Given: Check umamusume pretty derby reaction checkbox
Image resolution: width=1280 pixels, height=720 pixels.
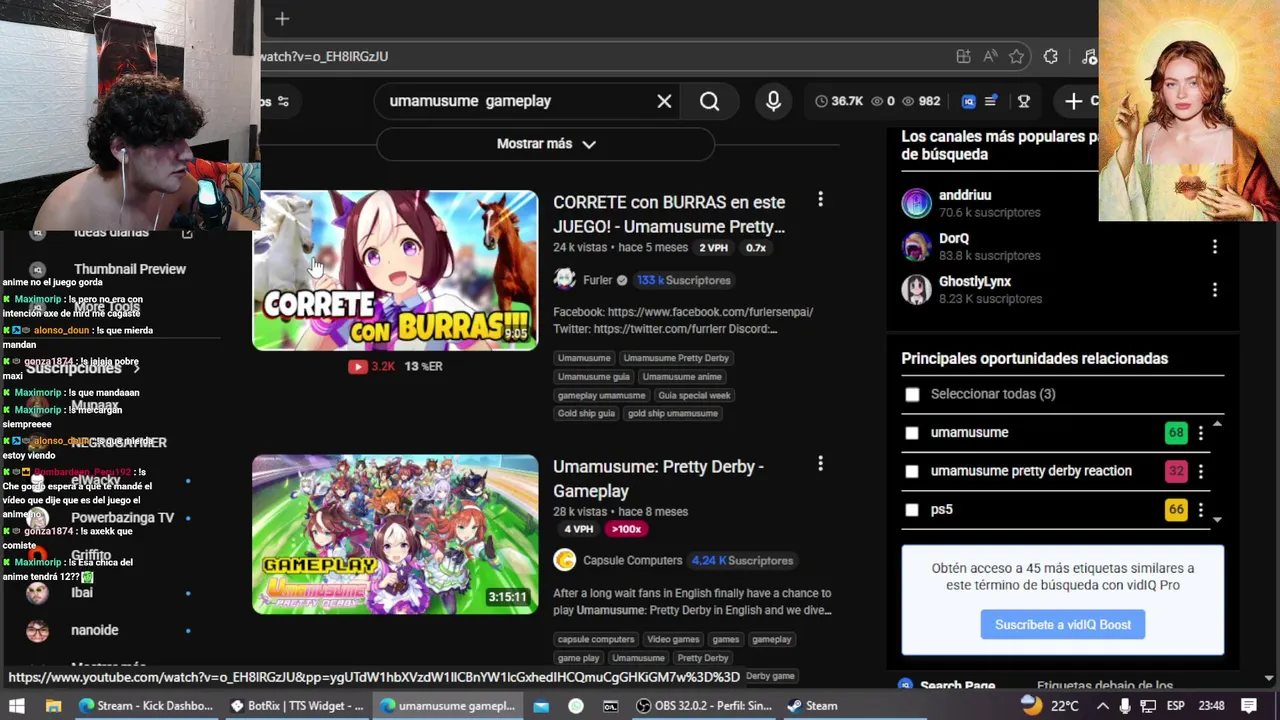Looking at the screenshot, I should [x=912, y=471].
